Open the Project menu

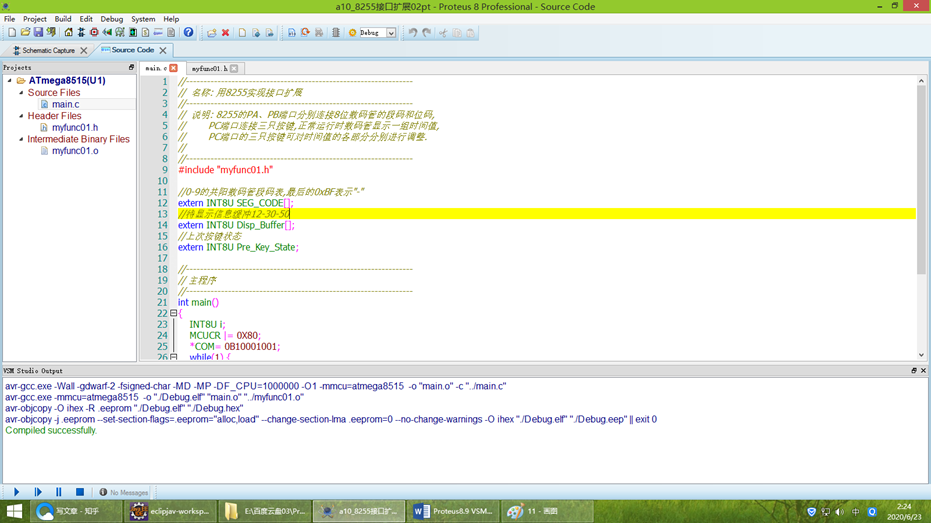(34, 19)
